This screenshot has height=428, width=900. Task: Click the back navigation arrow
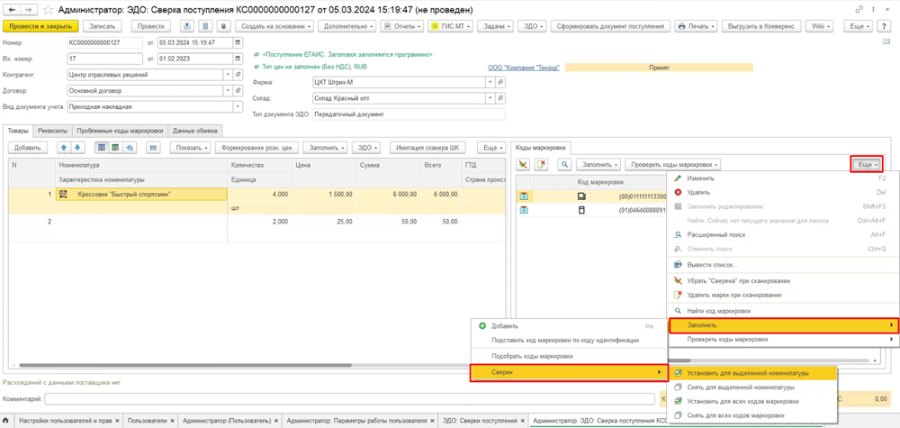click(x=11, y=10)
